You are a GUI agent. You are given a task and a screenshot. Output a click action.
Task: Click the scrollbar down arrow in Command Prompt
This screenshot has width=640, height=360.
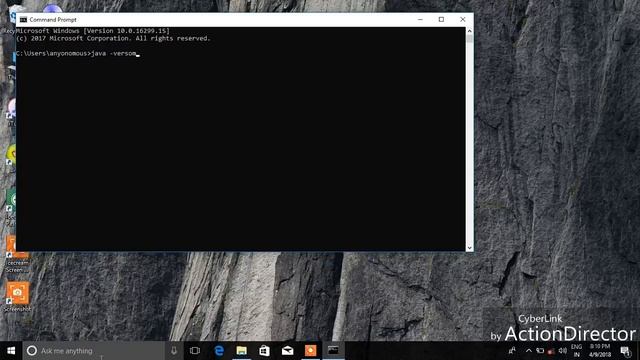coord(469,247)
